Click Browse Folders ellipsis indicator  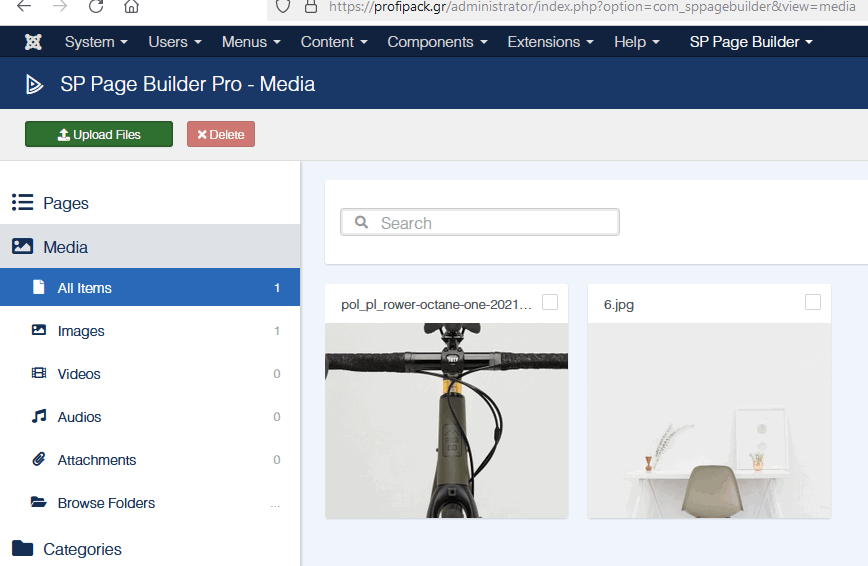coord(275,506)
